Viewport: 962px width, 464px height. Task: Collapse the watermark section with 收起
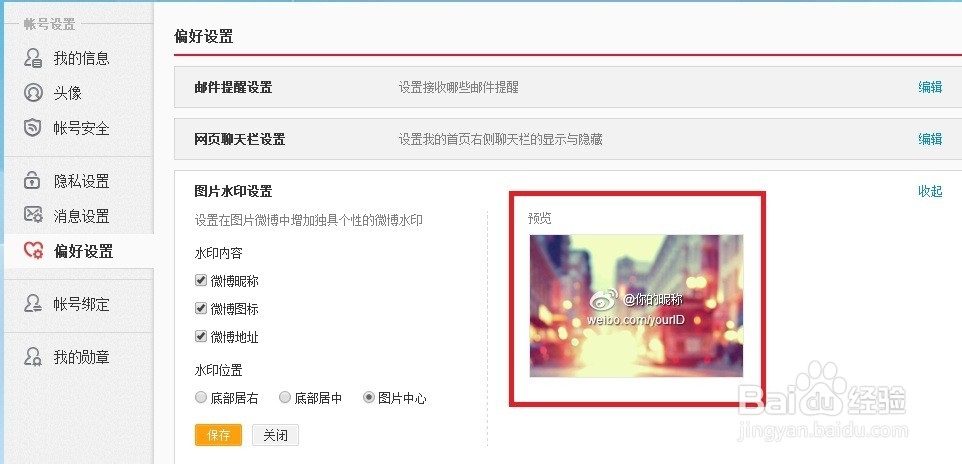(930, 191)
